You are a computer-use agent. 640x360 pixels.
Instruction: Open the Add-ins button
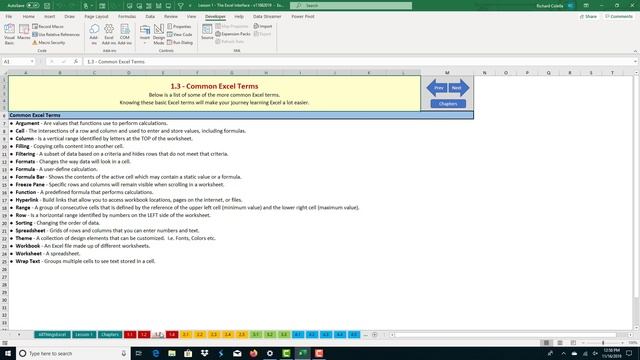point(94,34)
